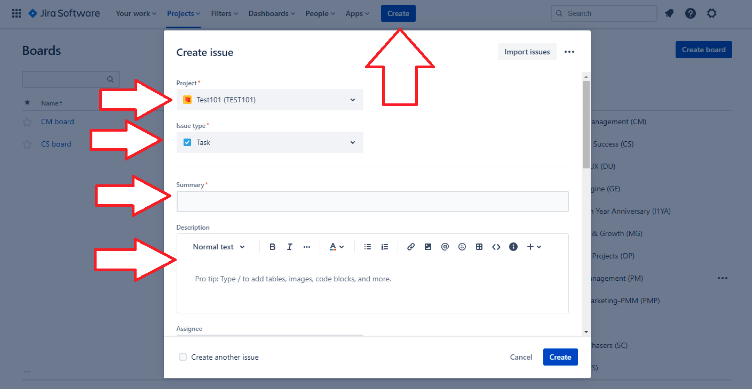Click the blue Create button in dialog
This screenshot has width=752, height=389.
click(560, 357)
